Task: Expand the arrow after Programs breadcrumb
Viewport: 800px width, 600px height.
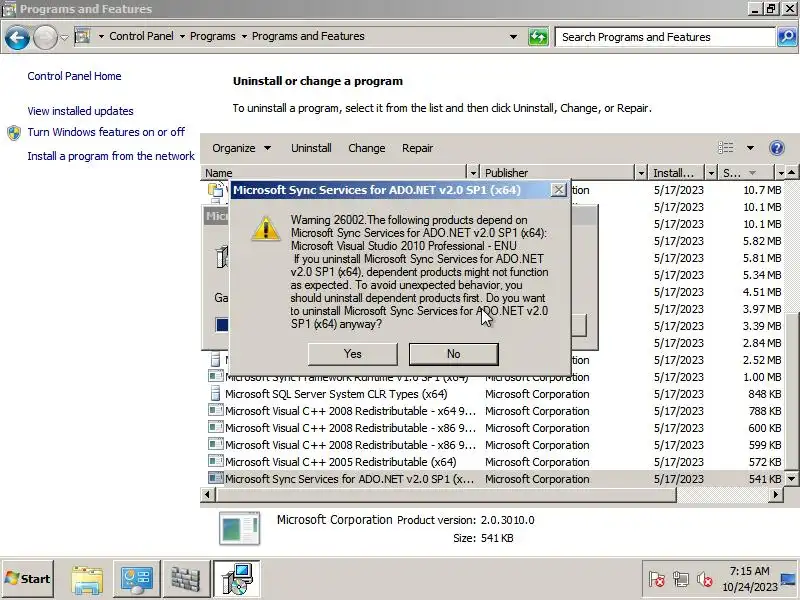Action: point(244,36)
